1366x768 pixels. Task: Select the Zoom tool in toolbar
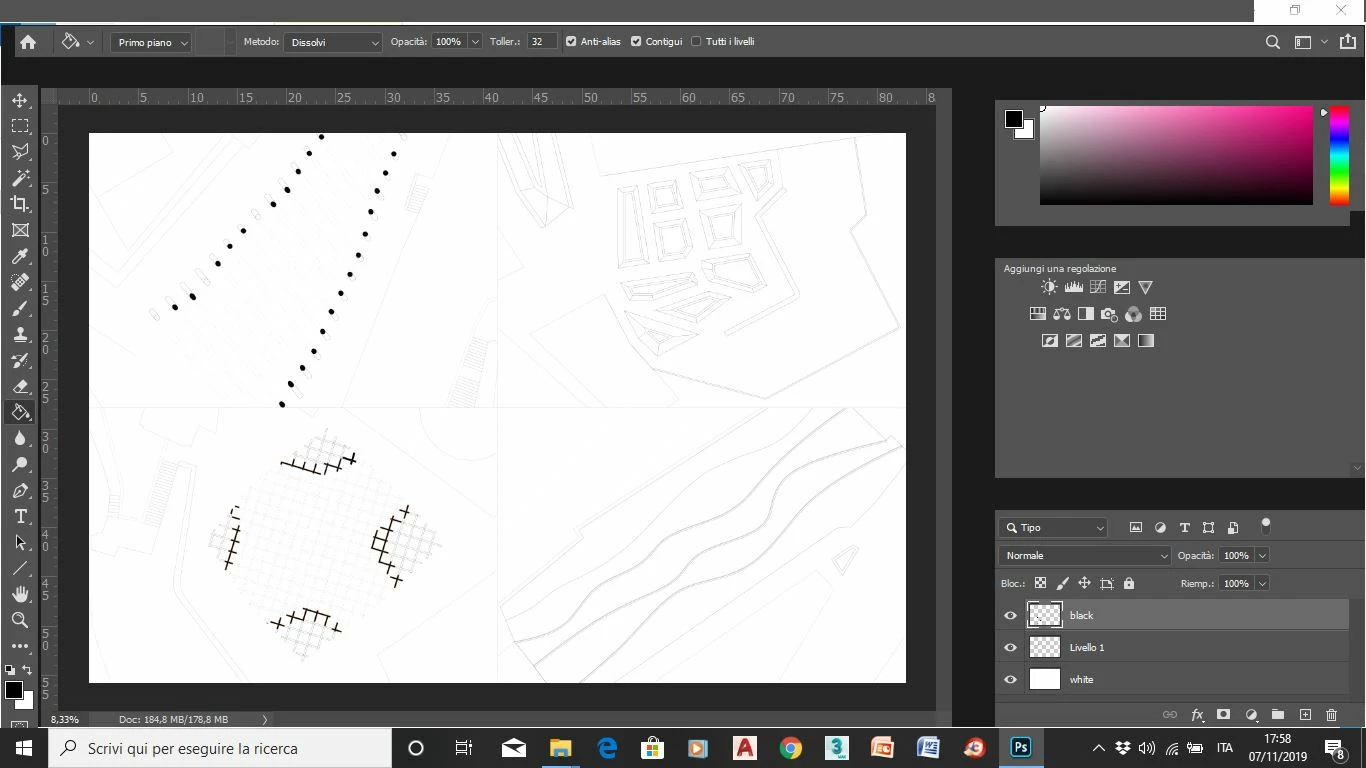20,620
